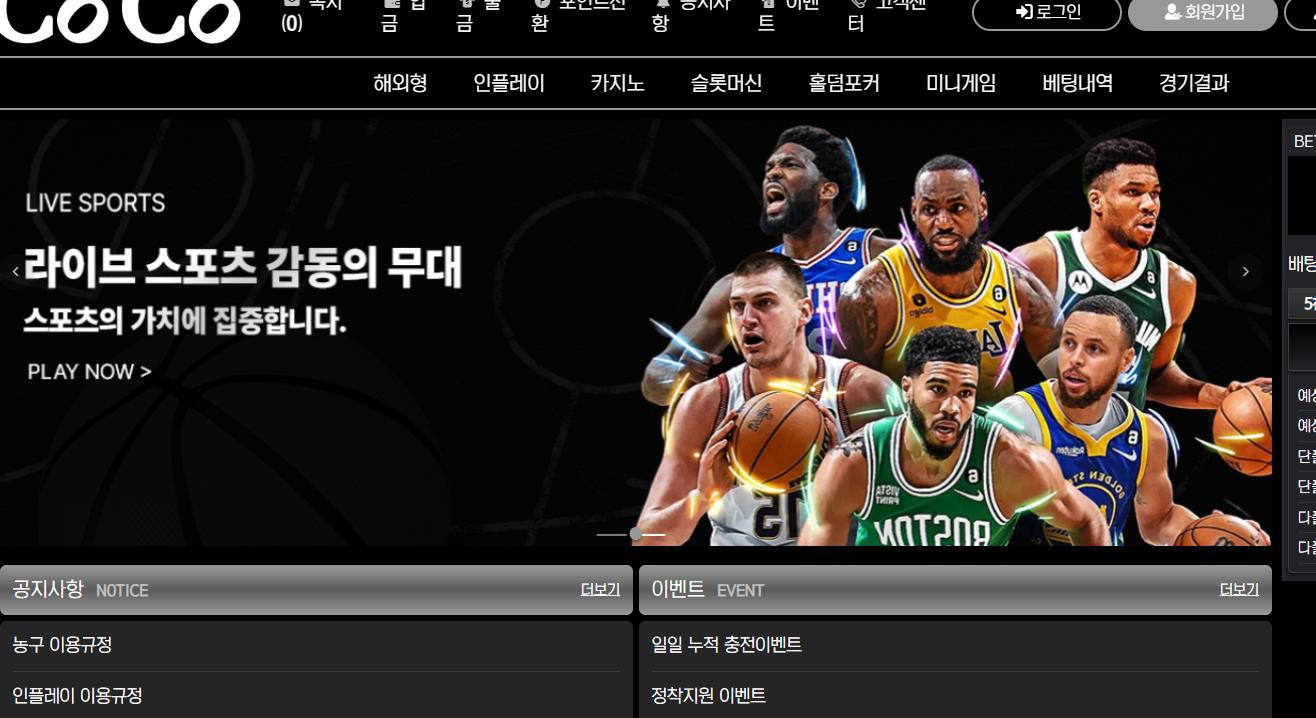
Task: Go to the 카지노 section
Action: coord(617,83)
